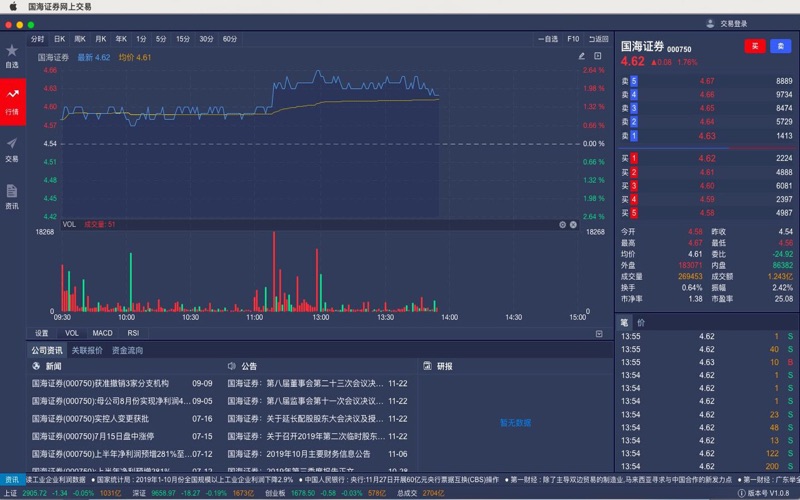Remove stock via −自选 button

coord(548,39)
